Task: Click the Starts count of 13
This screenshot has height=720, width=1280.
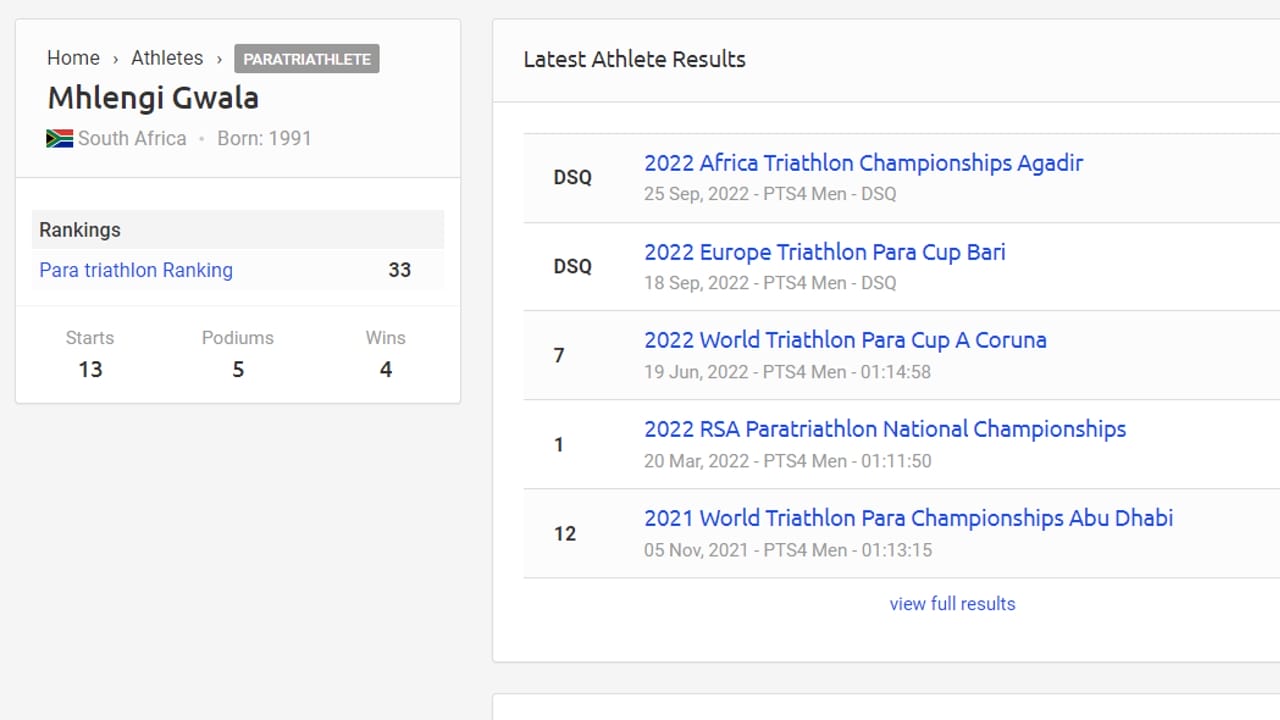Action: pos(90,370)
